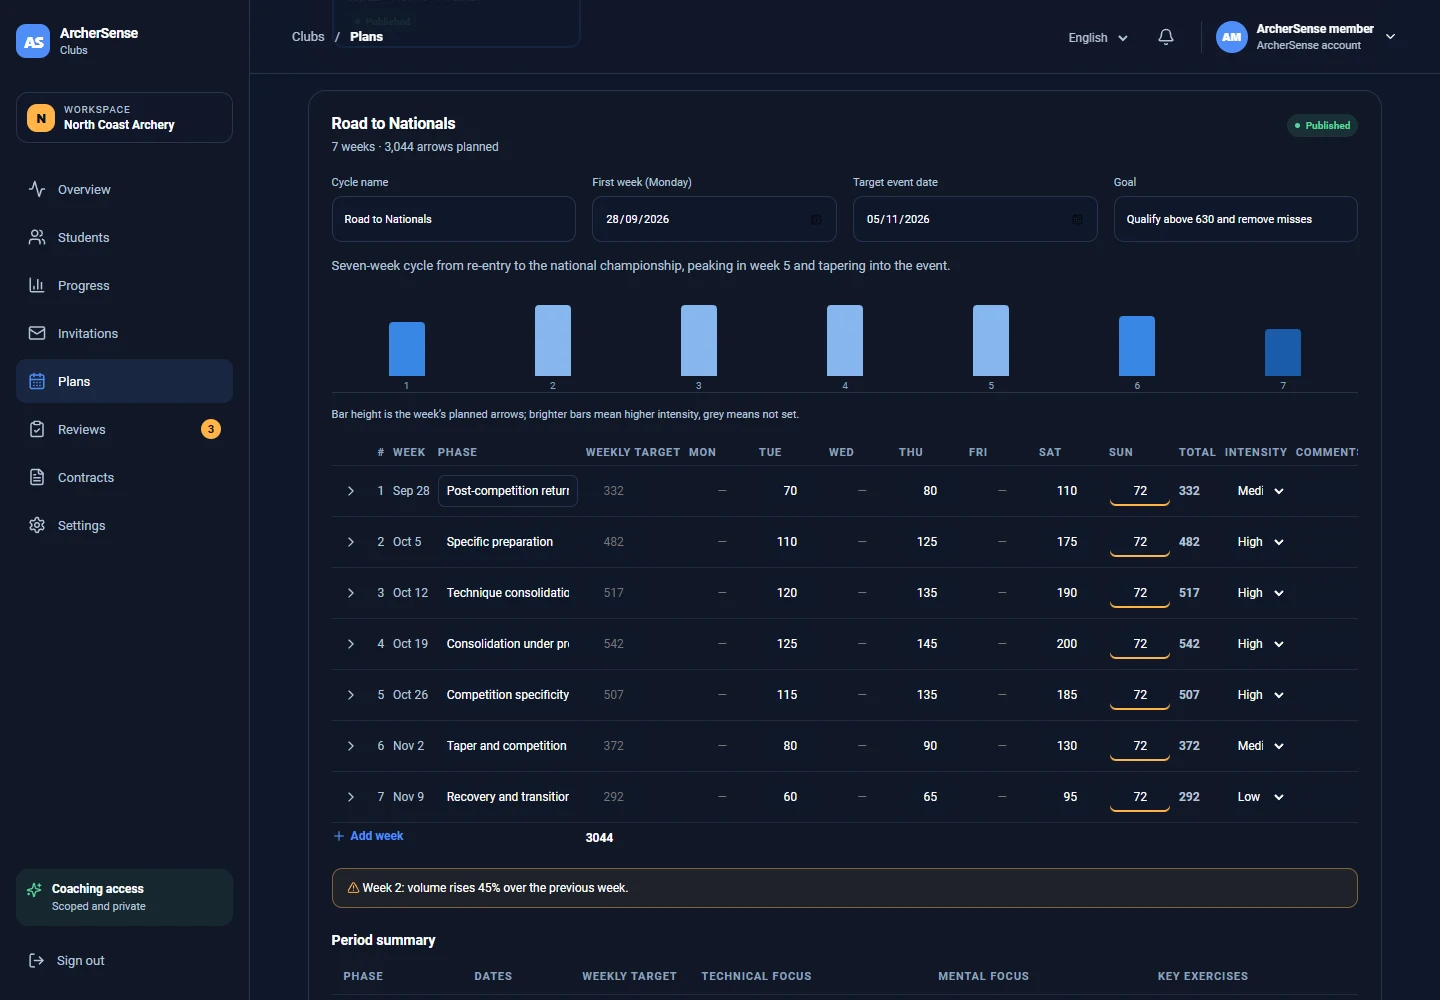Click the week 1 bar in chart
This screenshot has width=1440, height=1000.
[x=407, y=349]
